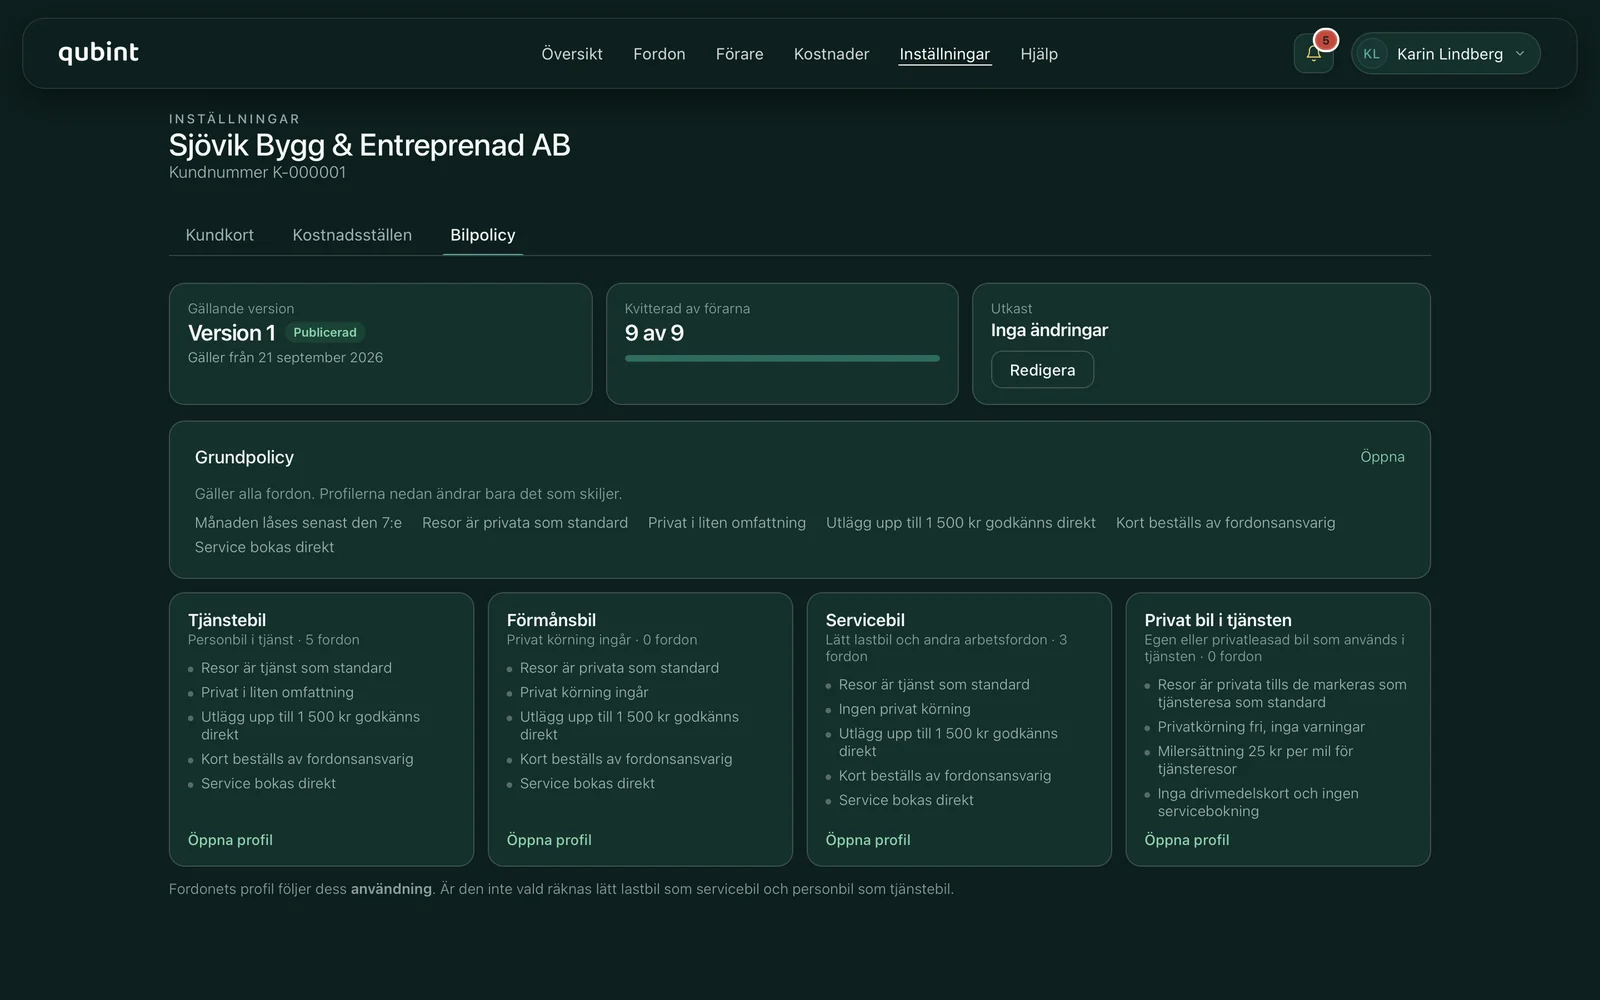
Task: Click the Servicebil card title
Action: 865,620
